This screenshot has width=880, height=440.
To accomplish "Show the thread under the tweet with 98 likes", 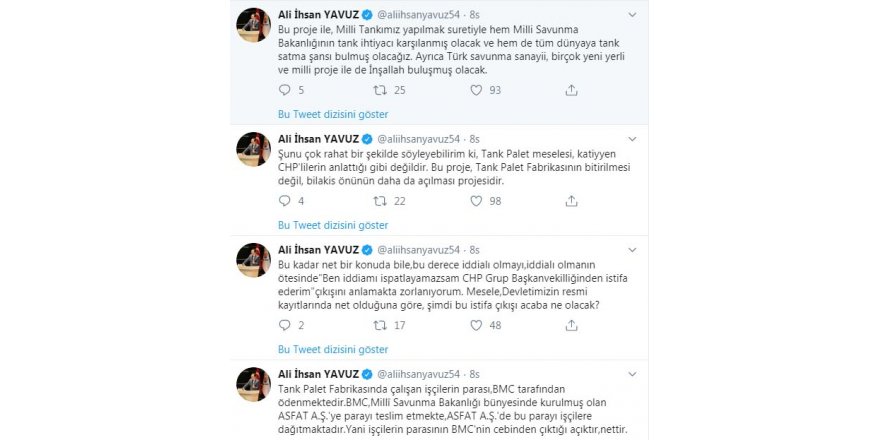I will (x=332, y=225).
